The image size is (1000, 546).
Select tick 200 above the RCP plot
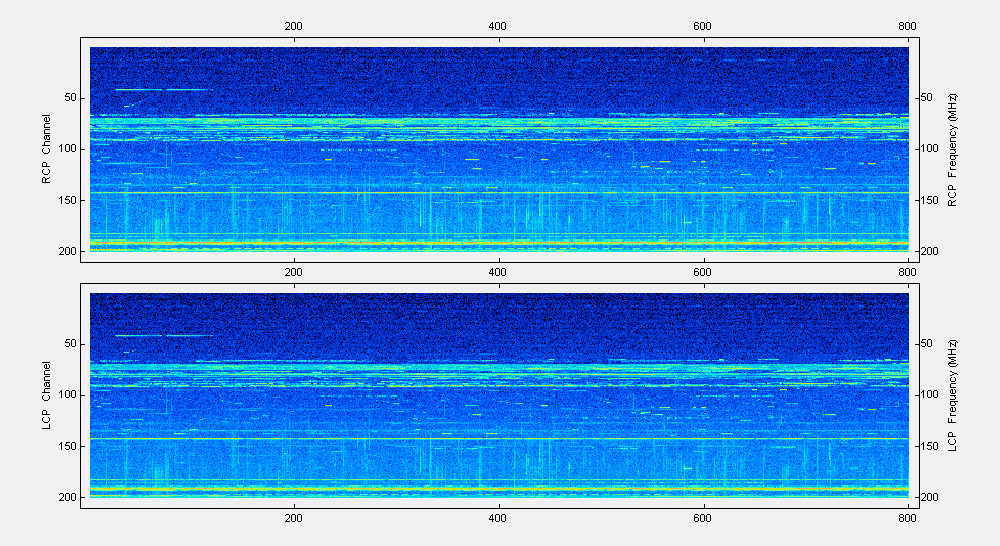[x=293, y=26]
